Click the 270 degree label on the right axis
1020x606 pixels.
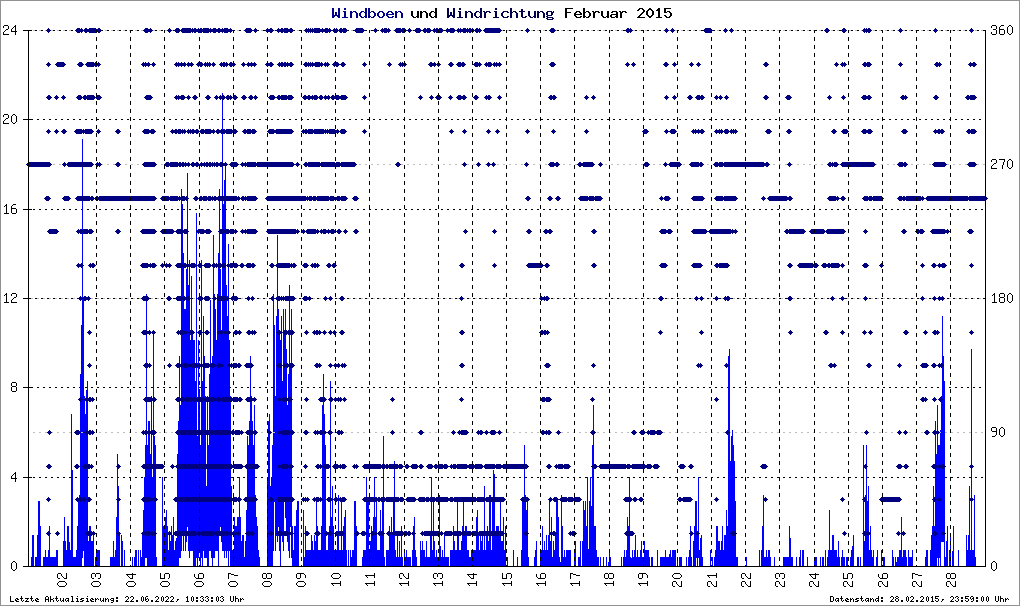pos(1003,164)
